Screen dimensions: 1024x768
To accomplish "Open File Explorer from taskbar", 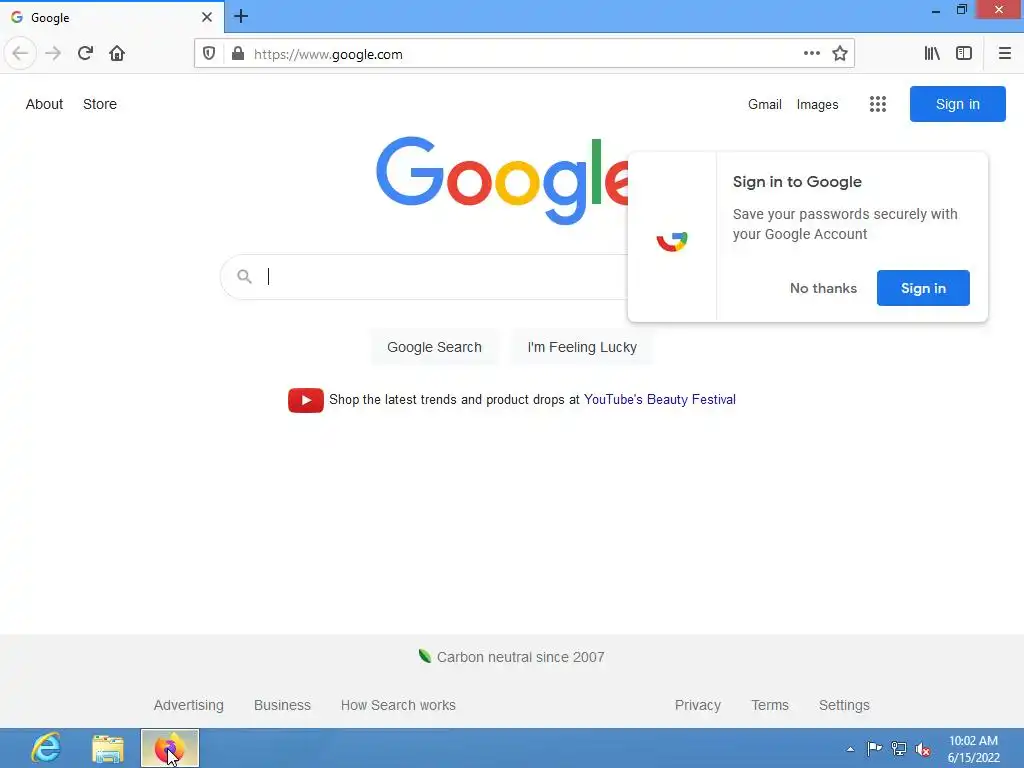I will click(x=108, y=748).
